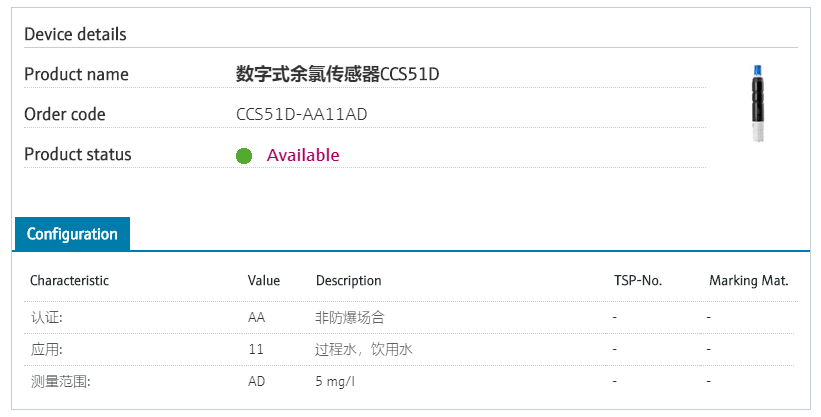Click the 过程水，饮用水 description
This screenshot has width=821, height=417.
coord(363,349)
